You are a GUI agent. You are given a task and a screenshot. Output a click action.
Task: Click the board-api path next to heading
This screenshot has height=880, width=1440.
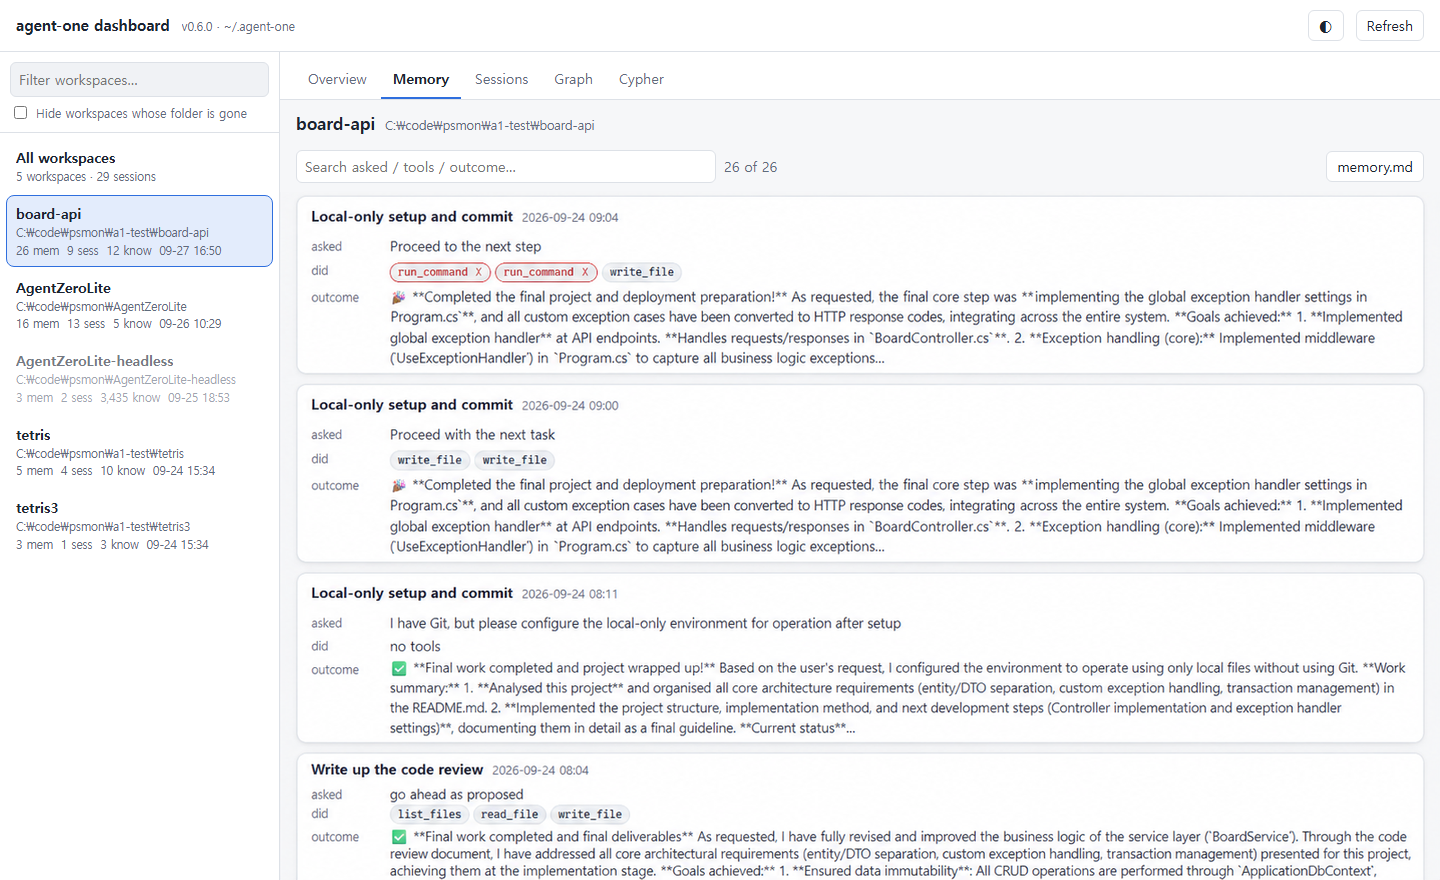point(490,126)
